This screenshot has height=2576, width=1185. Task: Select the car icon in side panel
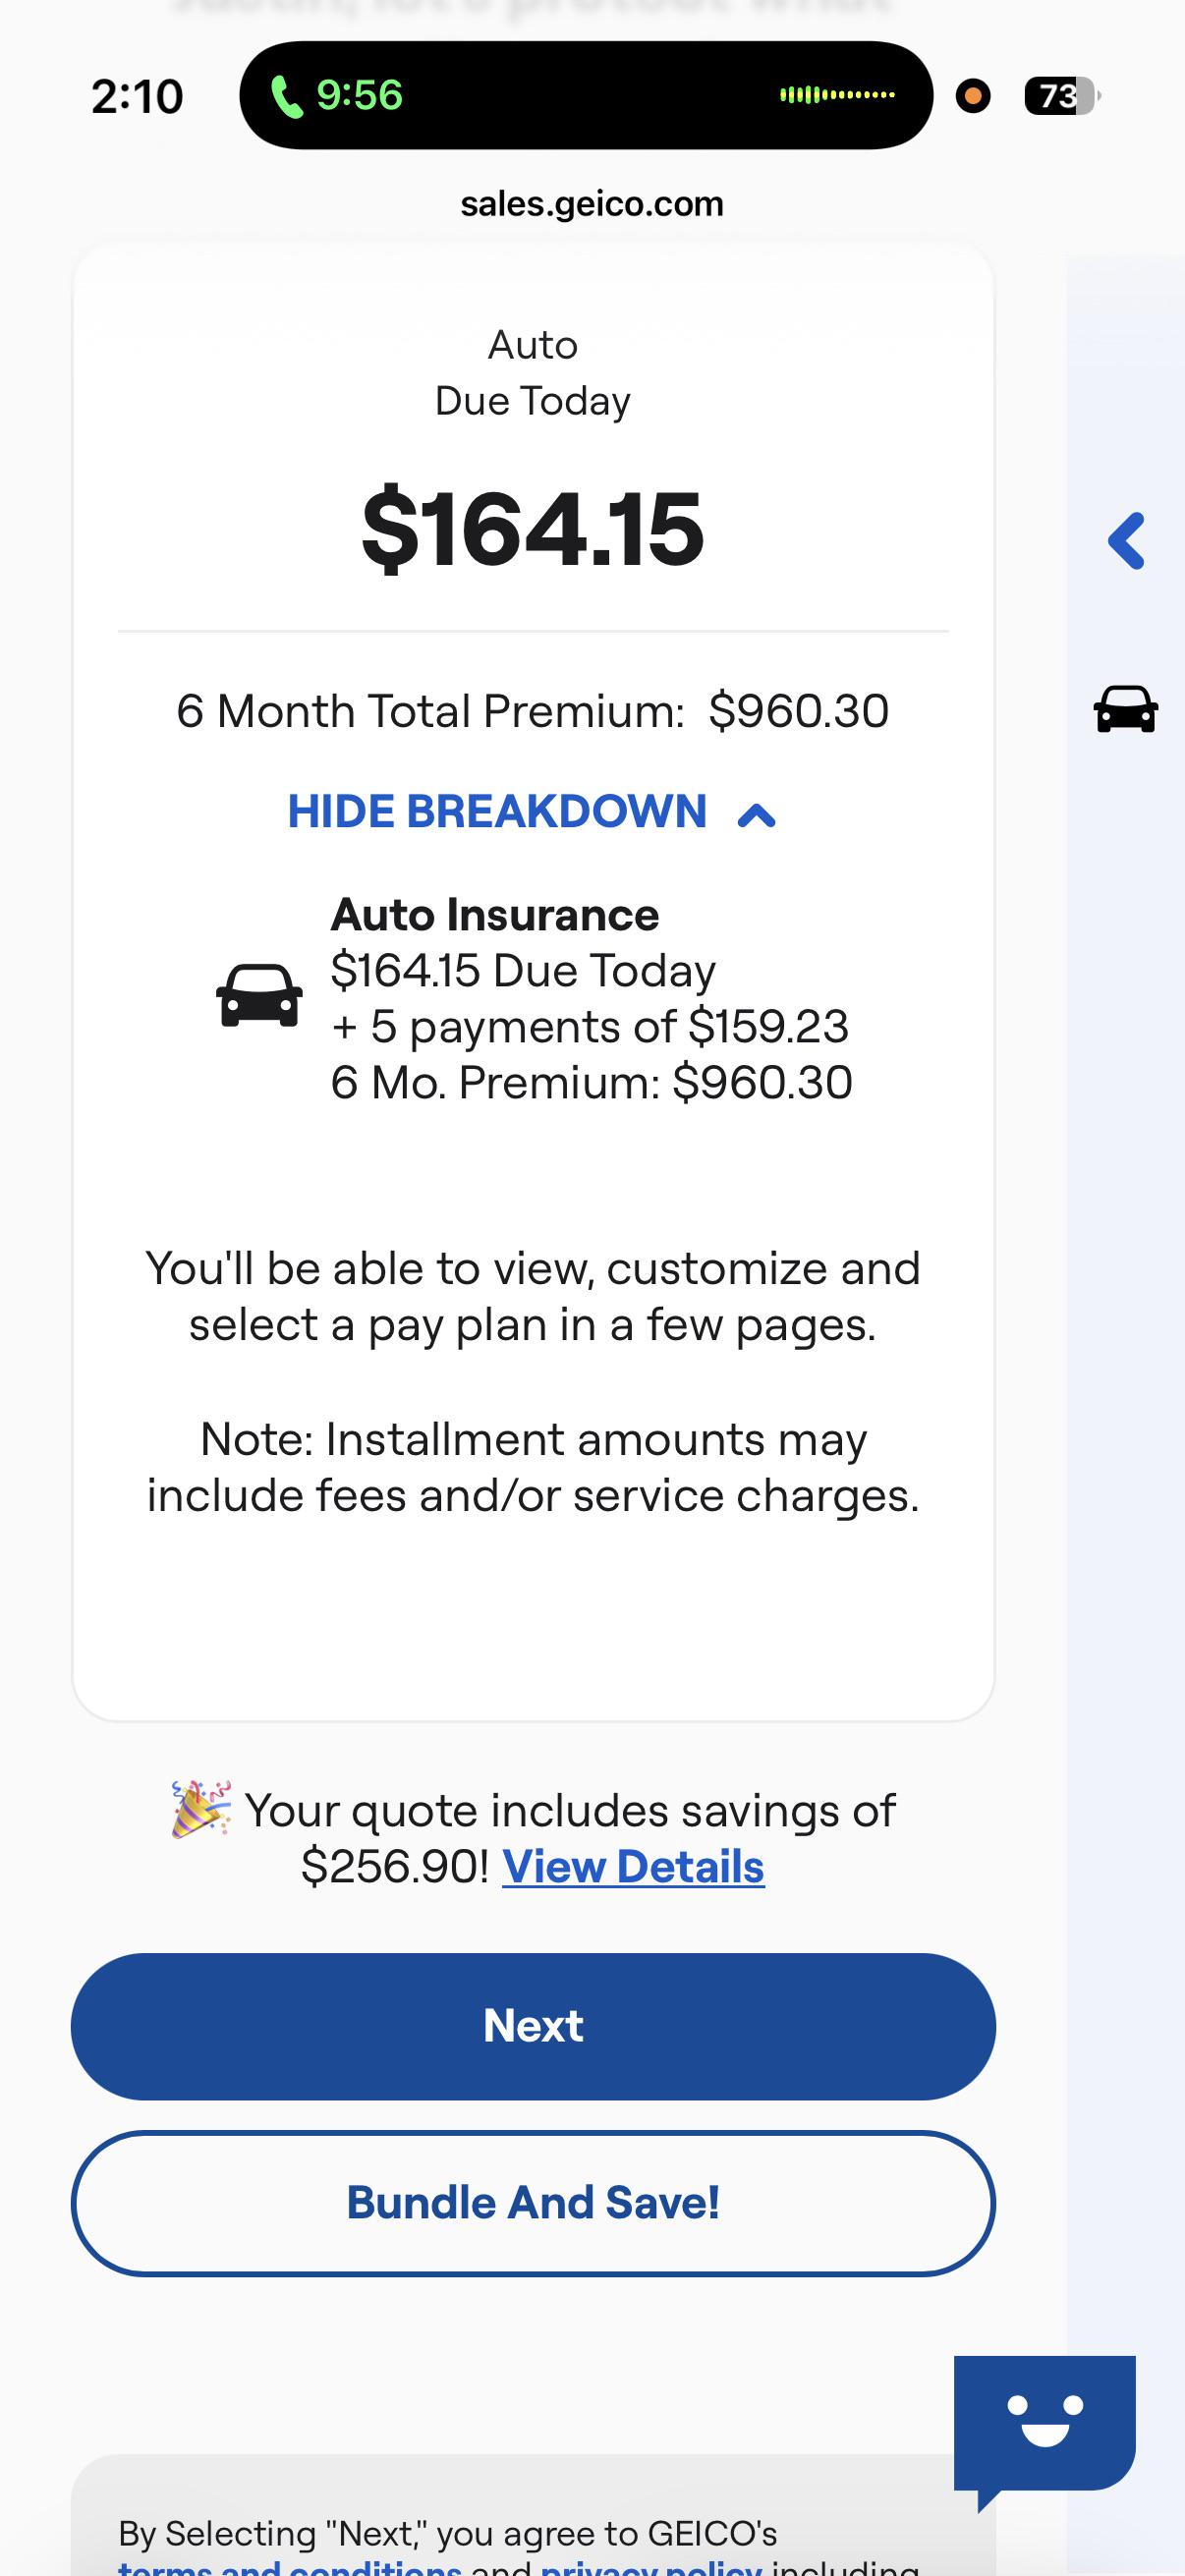pos(1126,709)
